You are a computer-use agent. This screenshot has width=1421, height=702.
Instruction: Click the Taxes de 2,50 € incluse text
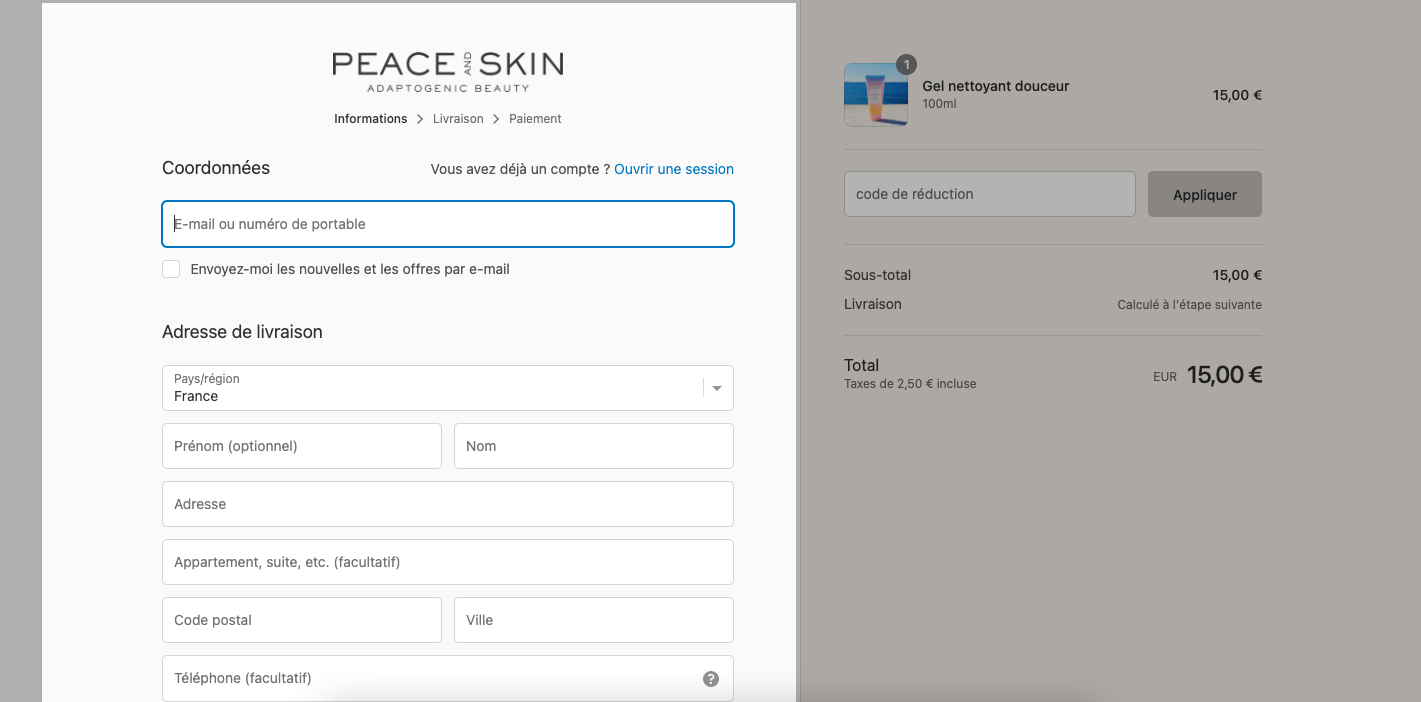[910, 384]
